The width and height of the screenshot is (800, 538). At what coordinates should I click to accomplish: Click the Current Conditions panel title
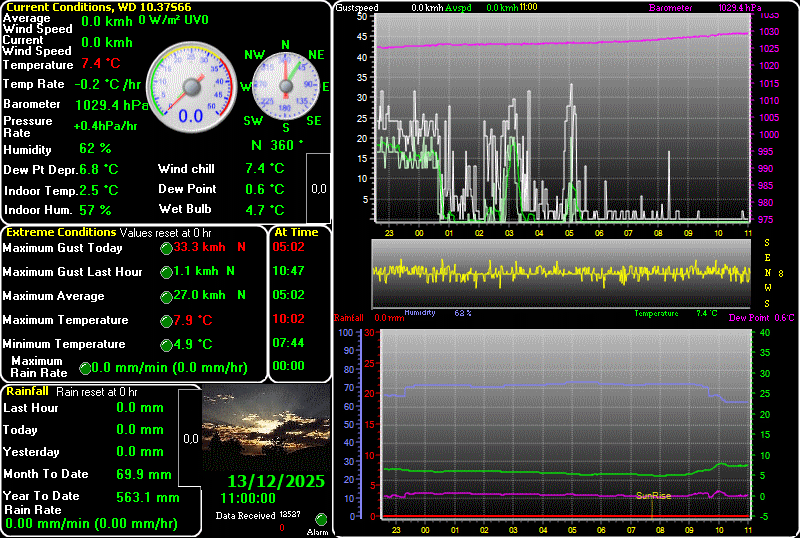85,7
